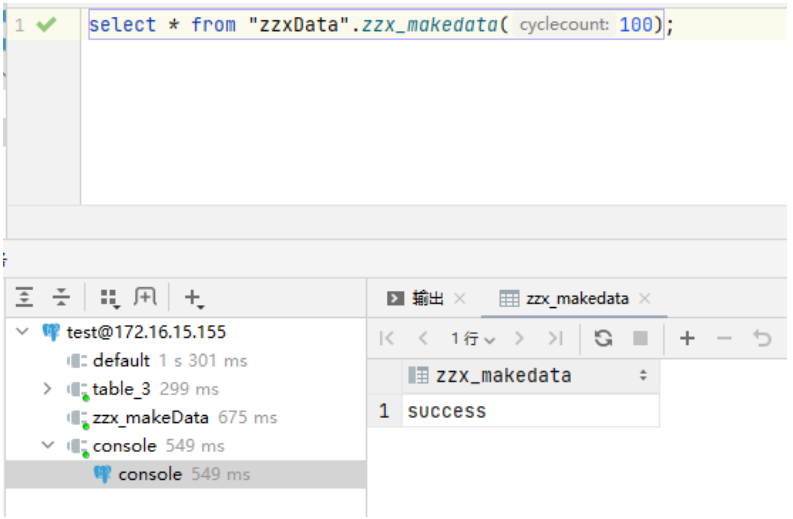Click the Collapse All icon in services toolbar
The height and width of the screenshot is (519, 793).
pos(62,297)
